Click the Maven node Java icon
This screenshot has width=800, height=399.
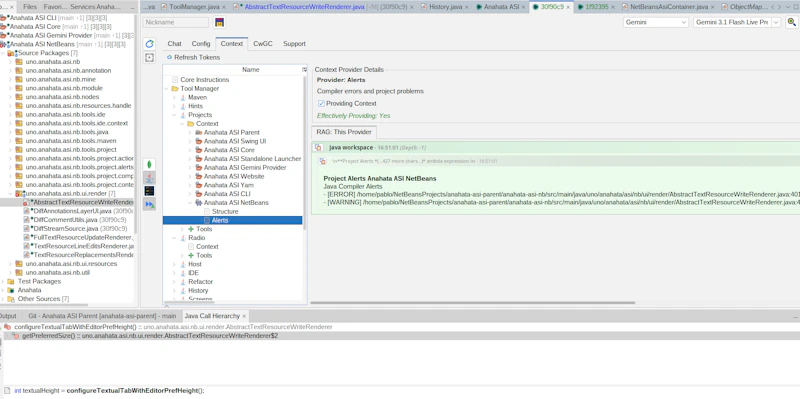point(183,97)
